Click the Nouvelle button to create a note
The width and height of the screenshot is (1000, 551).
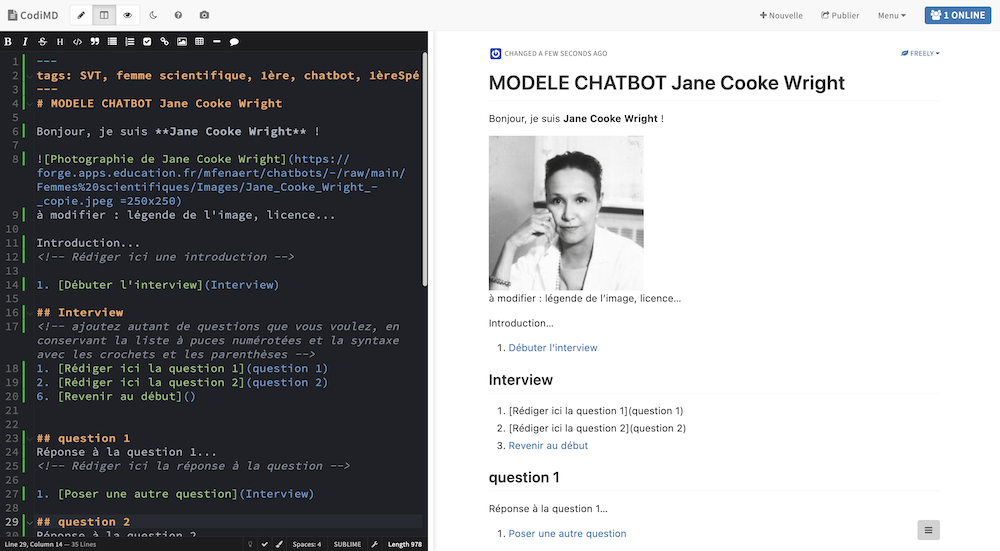tap(781, 15)
